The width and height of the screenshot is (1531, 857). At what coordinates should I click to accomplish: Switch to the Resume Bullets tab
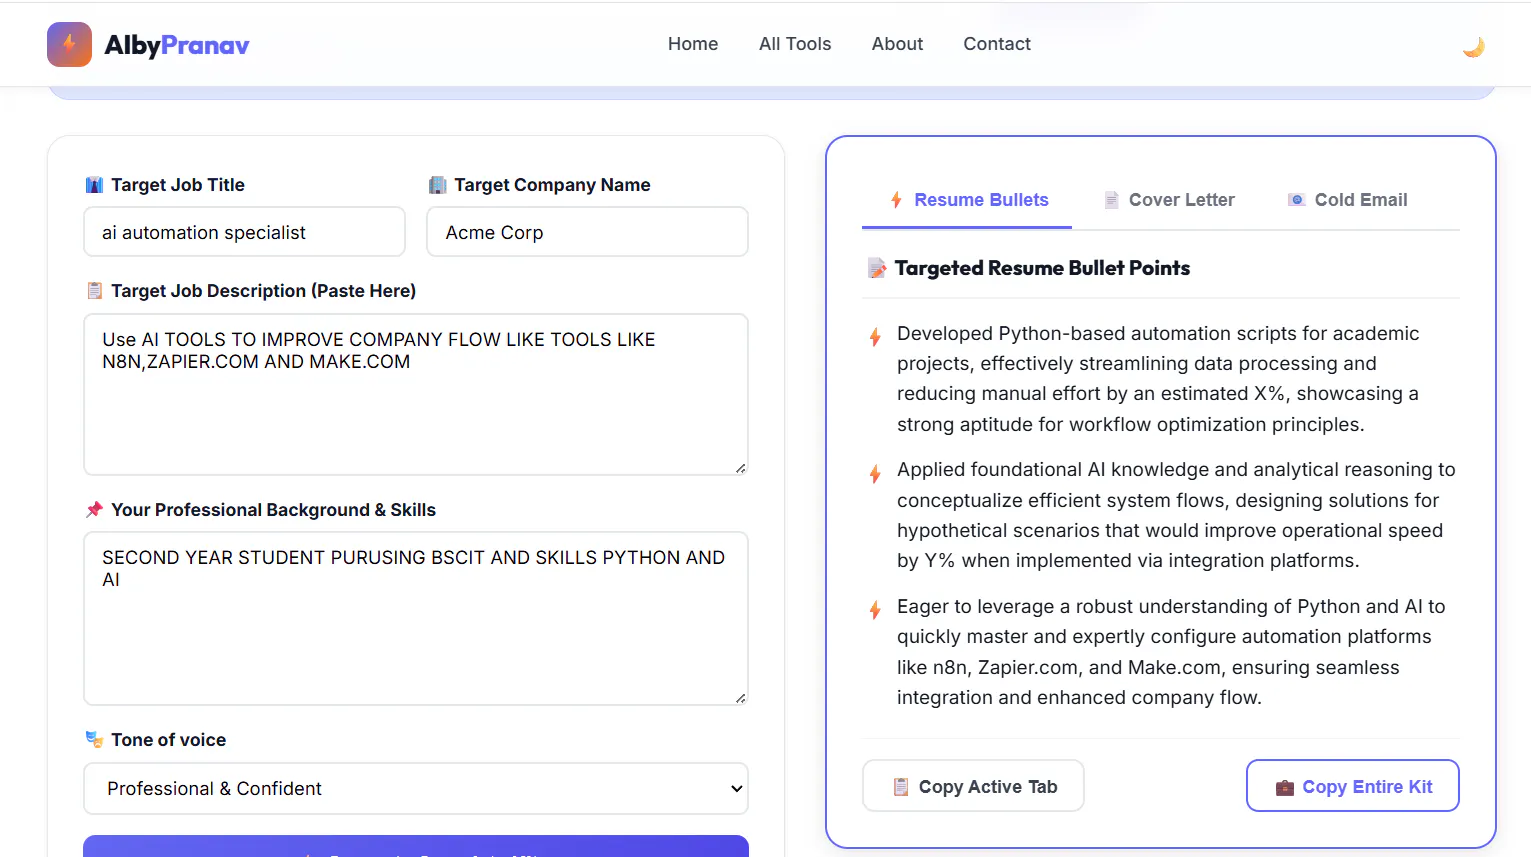pos(967,200)
